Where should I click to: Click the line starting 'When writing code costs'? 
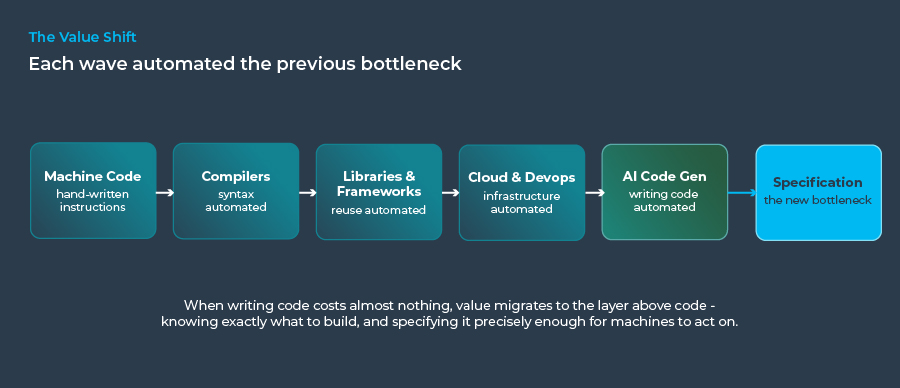coord(449,305)
